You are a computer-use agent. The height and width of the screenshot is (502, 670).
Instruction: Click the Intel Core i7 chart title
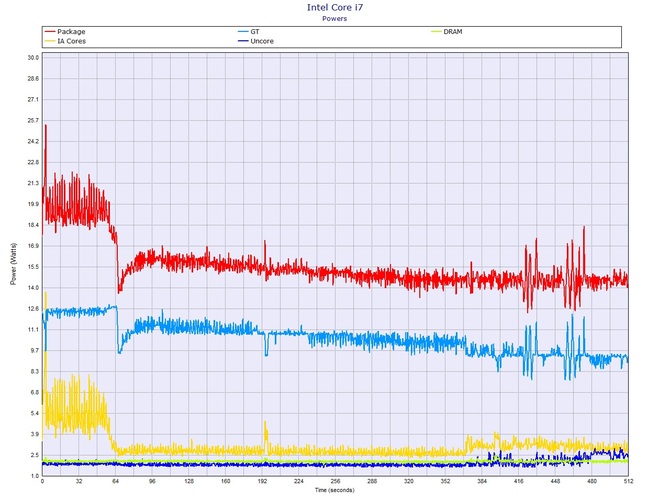coord(335,7)
